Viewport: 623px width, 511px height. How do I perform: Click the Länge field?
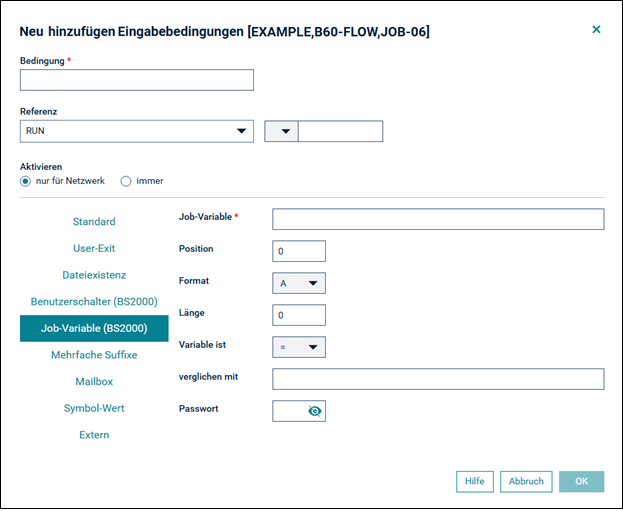tap(299, 315)
